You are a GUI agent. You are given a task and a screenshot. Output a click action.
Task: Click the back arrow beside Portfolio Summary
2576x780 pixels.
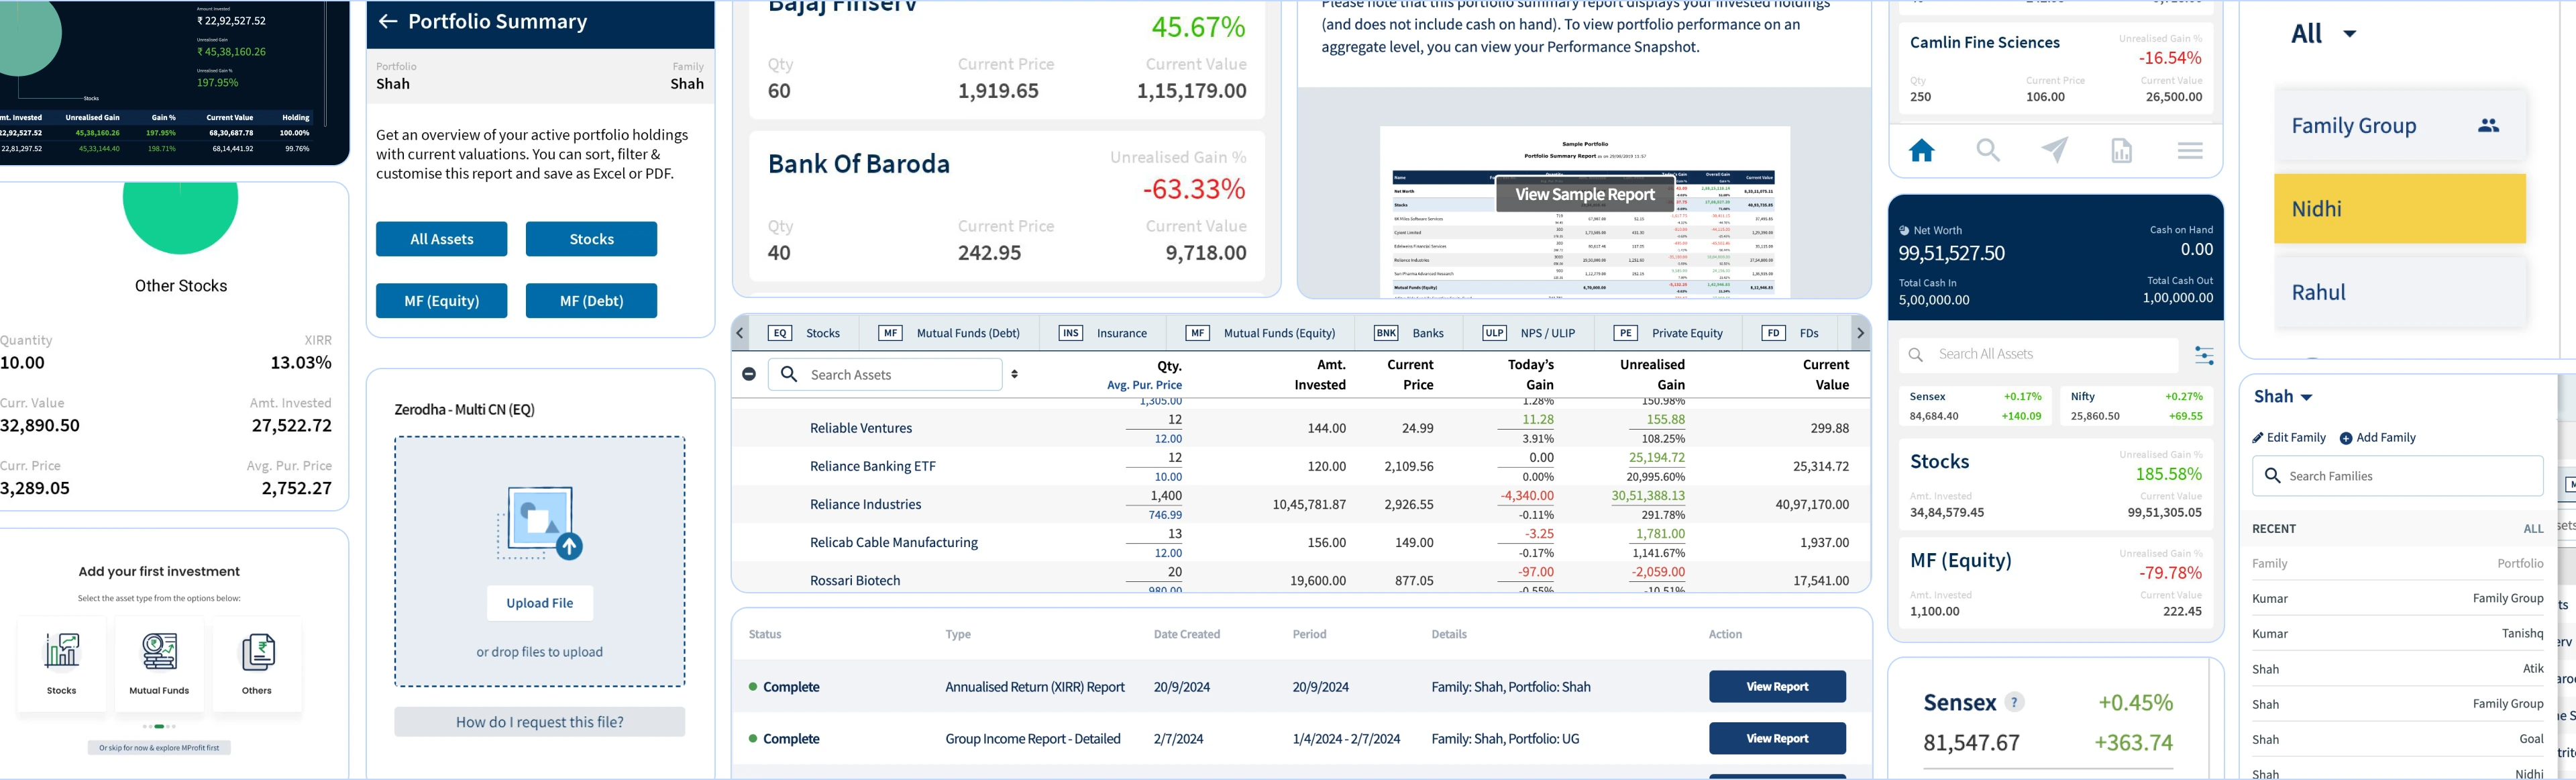click(388, 21)
